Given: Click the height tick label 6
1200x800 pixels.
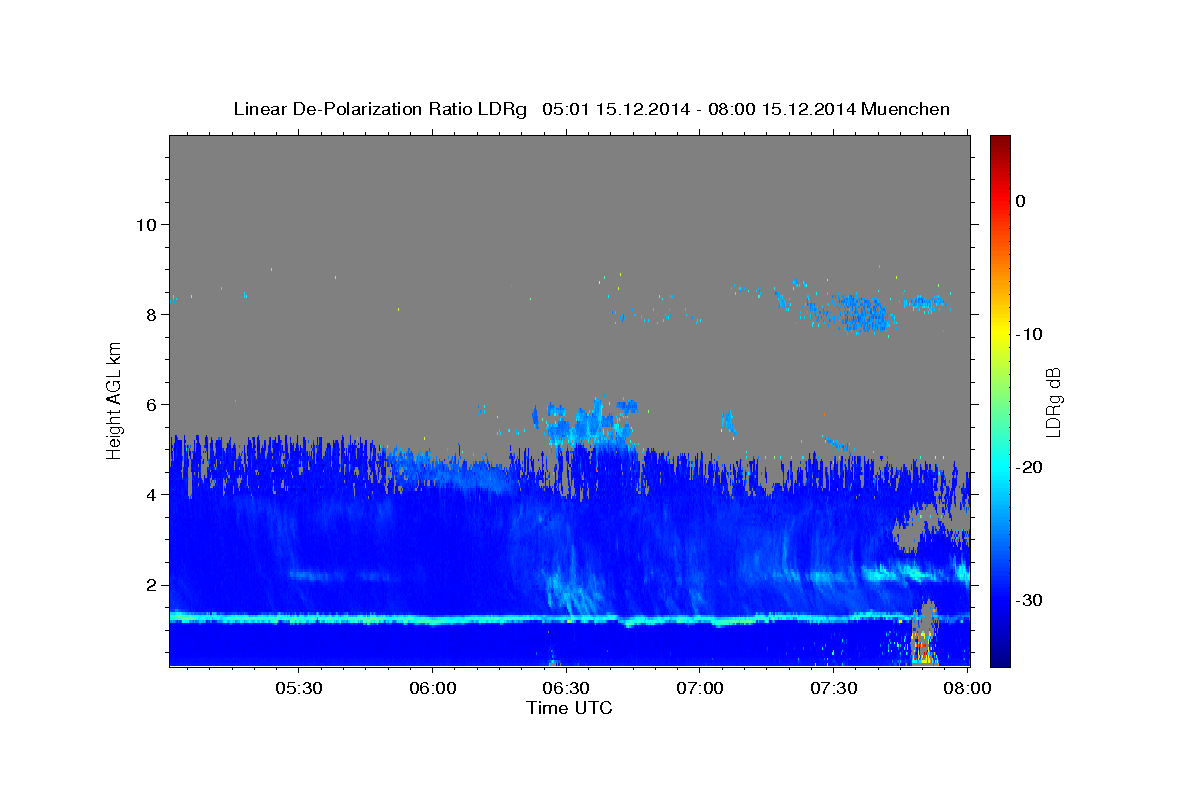Looking at the screenshot, I should click(x=150, y=404).
